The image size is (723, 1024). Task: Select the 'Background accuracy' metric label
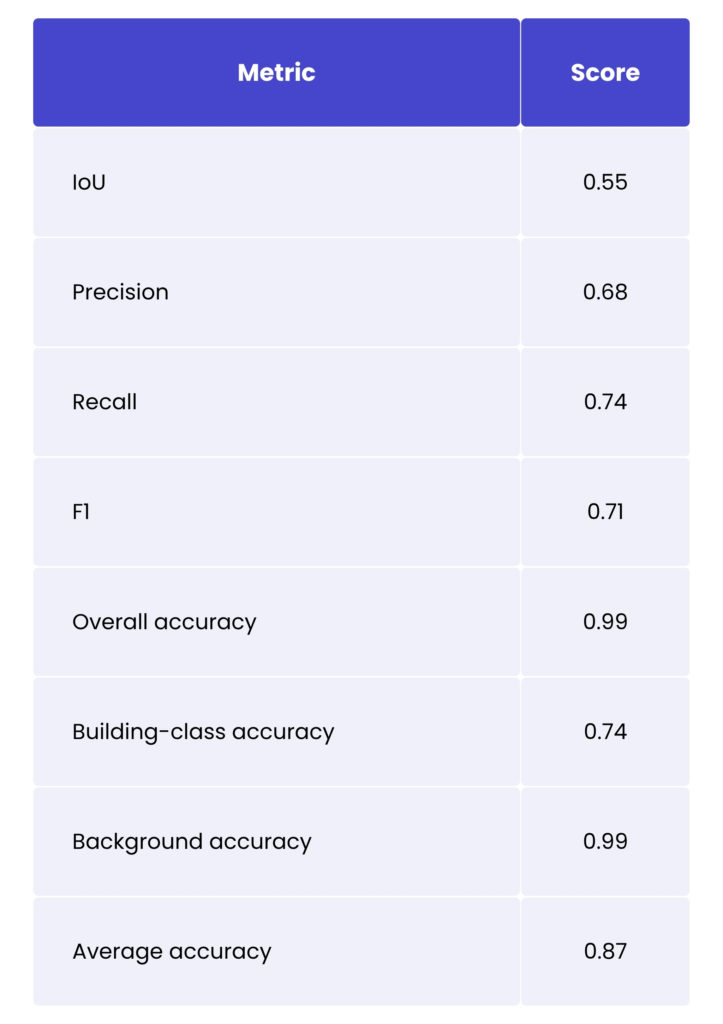click(191, 842)
